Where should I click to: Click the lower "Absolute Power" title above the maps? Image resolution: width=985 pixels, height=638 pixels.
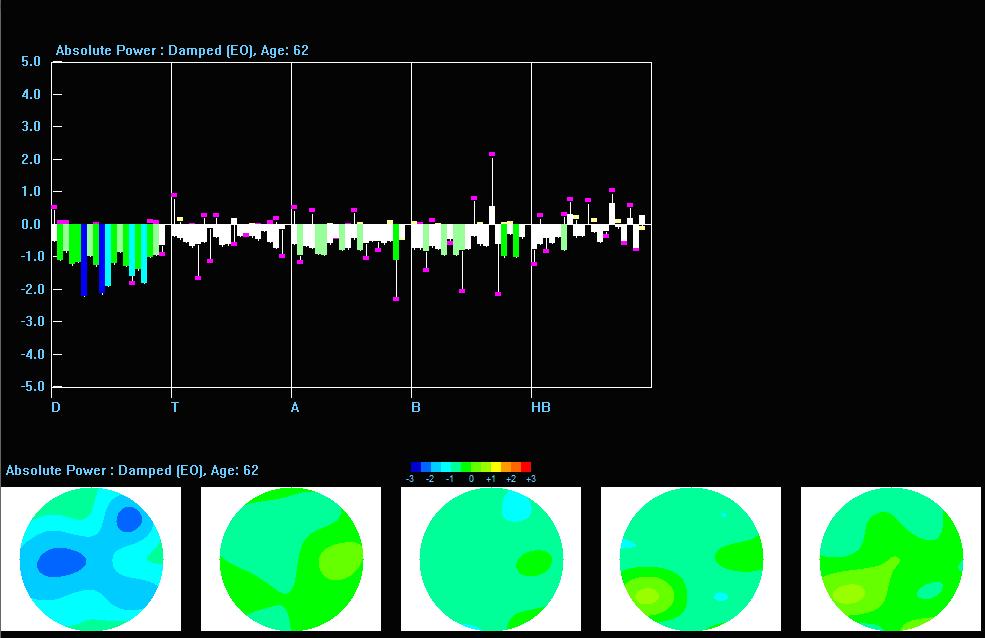point(131,470)
